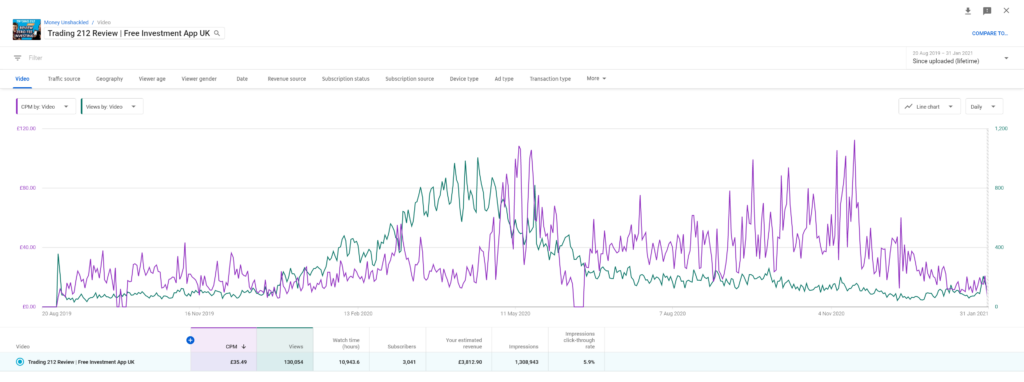The width and height of the screenshot is (1024, 382).
Task: Select the Trading 212 Review row radio button
Action: (20, 361)
